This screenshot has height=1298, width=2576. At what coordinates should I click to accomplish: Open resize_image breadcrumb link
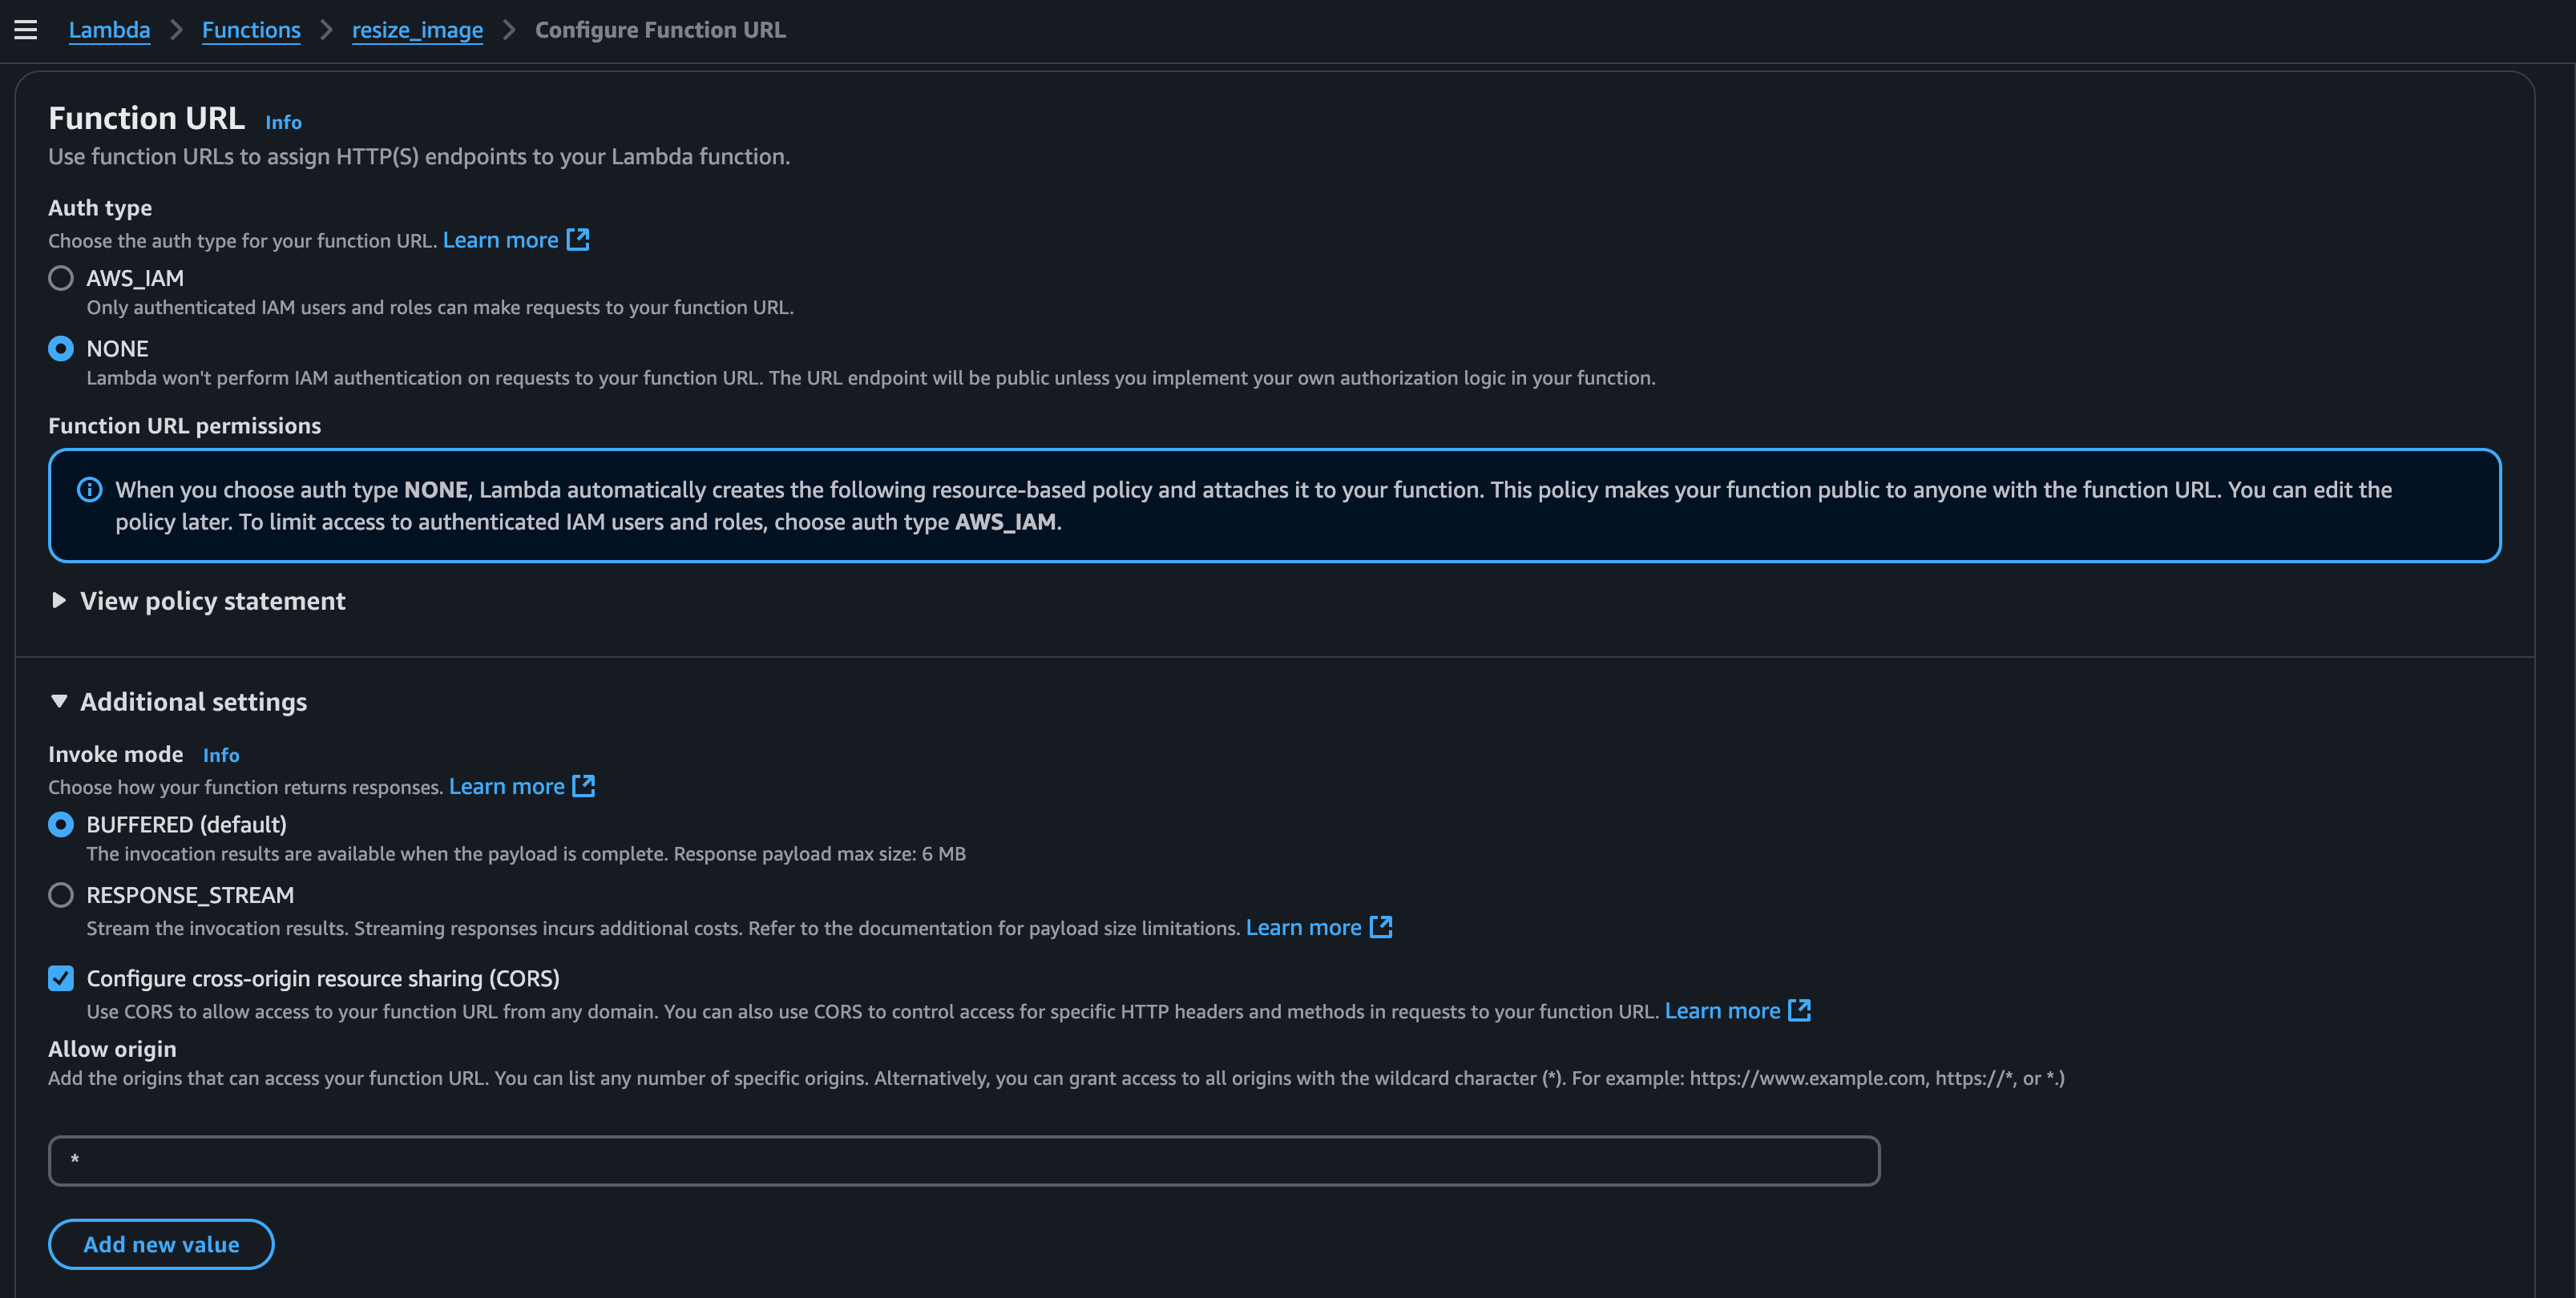tap(417, 30)
